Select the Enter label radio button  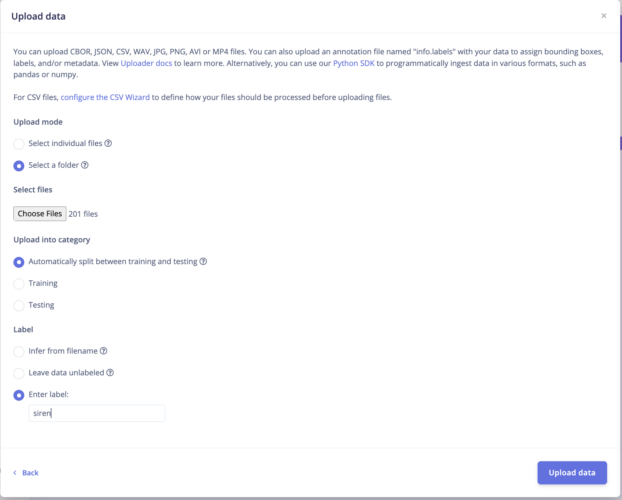click(19, 394)
